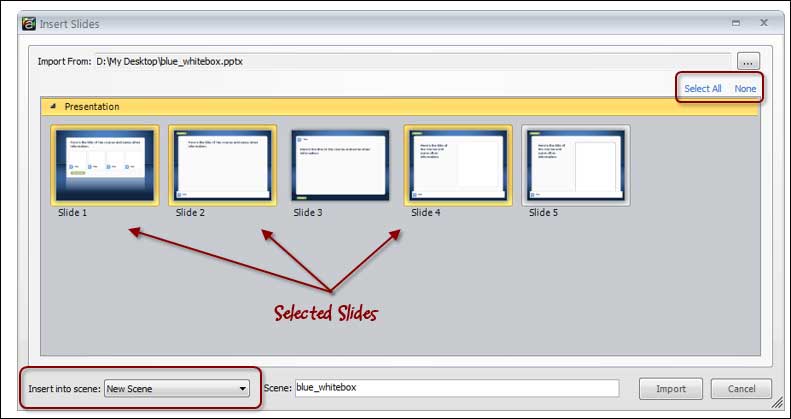Maximize the Insert Slides dialog
This screenshot has width=791, height=419.
(736, 23)
